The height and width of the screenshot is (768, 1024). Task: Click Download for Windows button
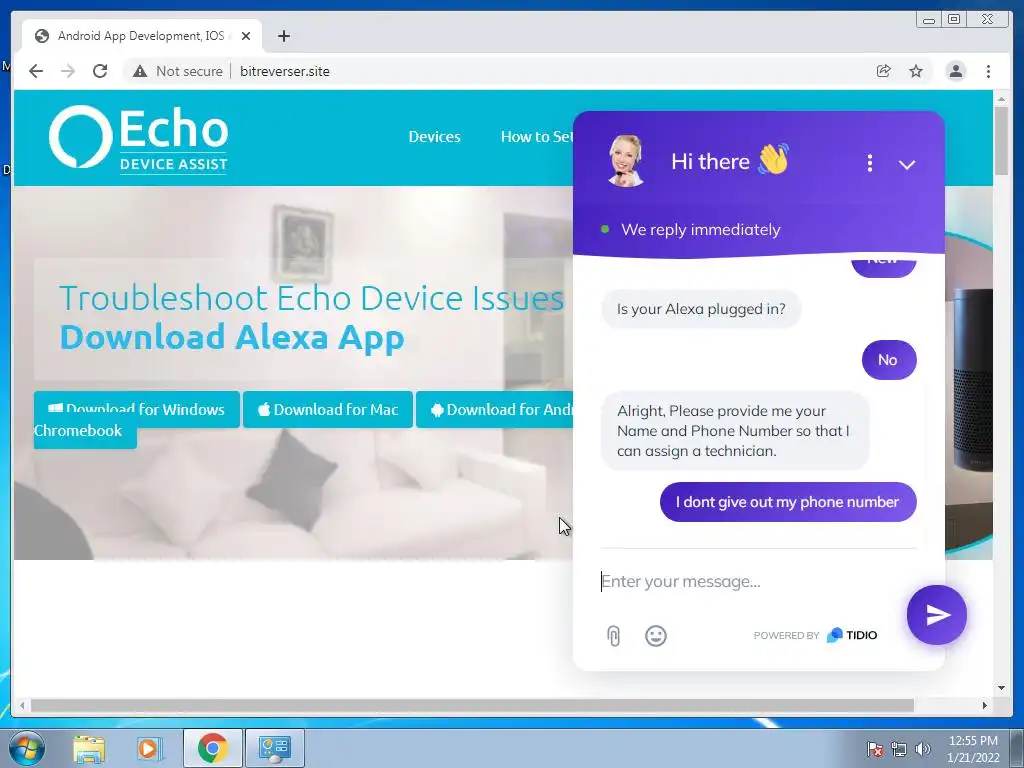pos(136,409)
